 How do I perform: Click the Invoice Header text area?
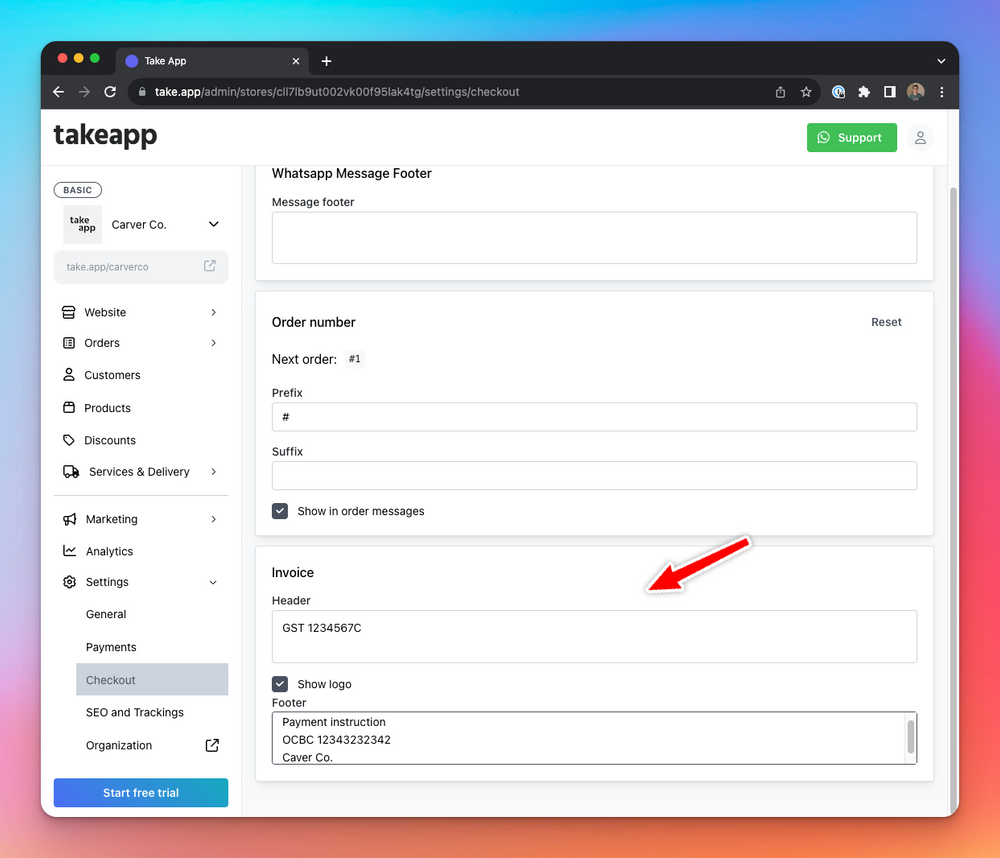click(x=594, y=637)
